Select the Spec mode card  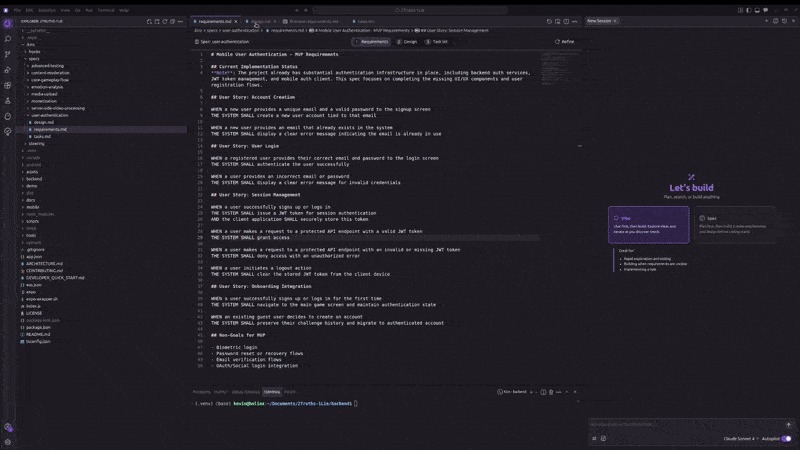[735, 225]
